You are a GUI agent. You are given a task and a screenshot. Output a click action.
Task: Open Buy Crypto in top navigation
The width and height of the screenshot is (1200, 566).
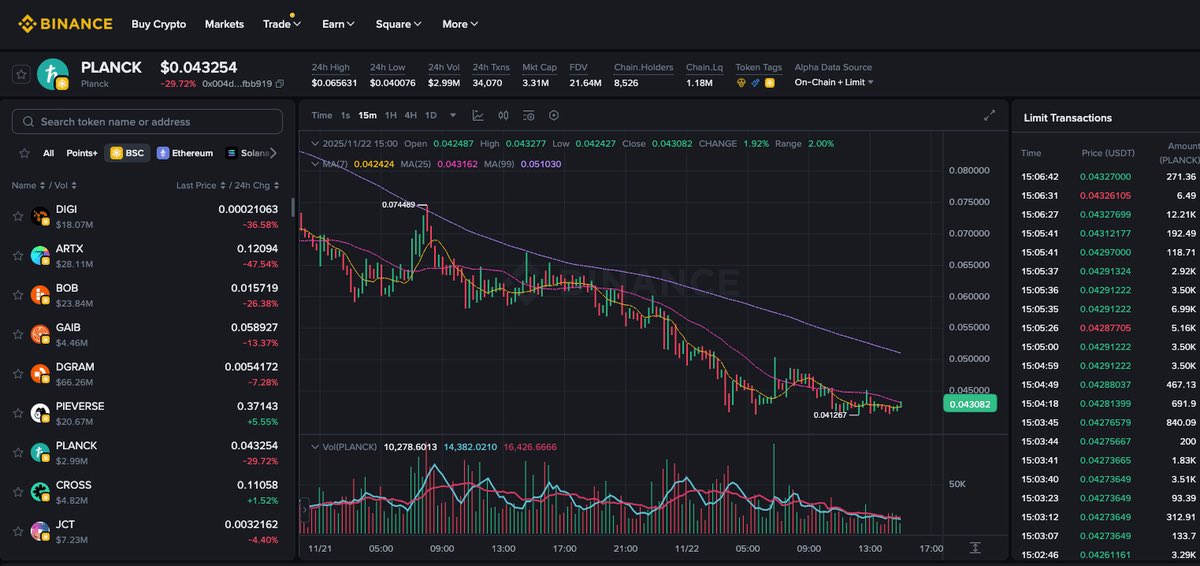(158, 23)
